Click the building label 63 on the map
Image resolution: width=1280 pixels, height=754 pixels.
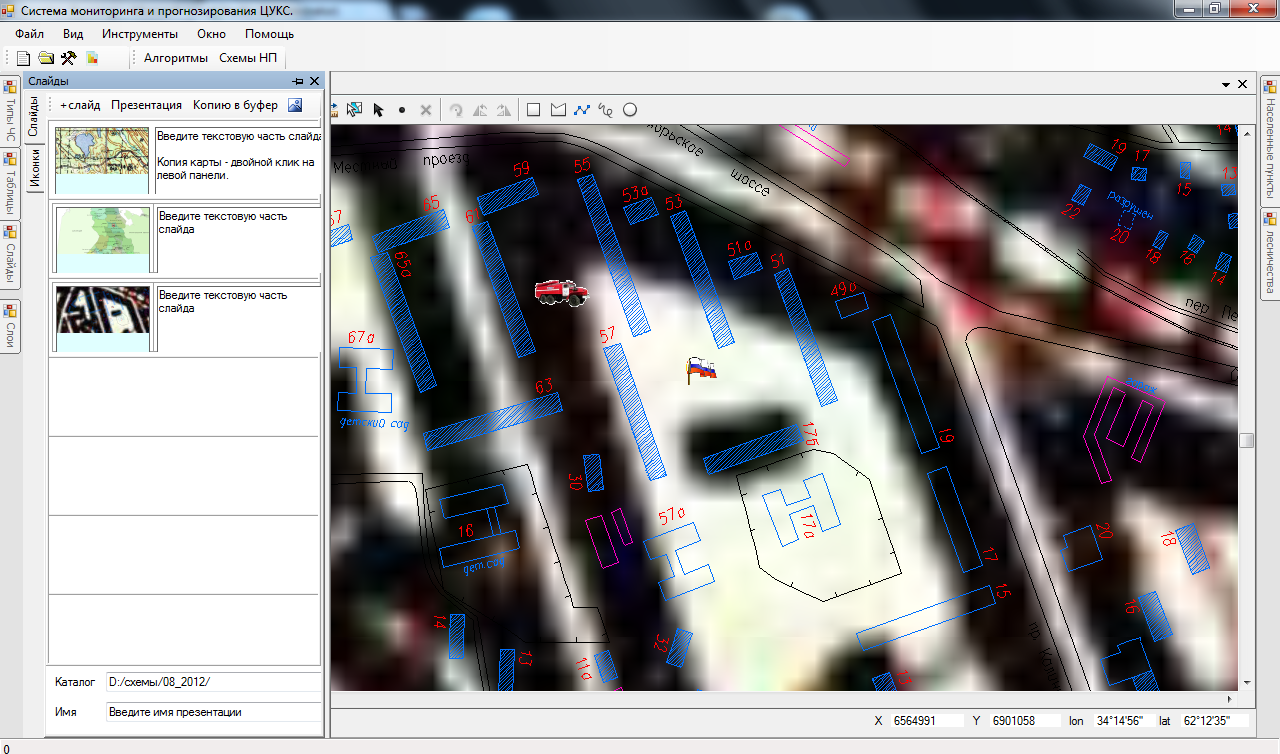click(x=543, y=386)
